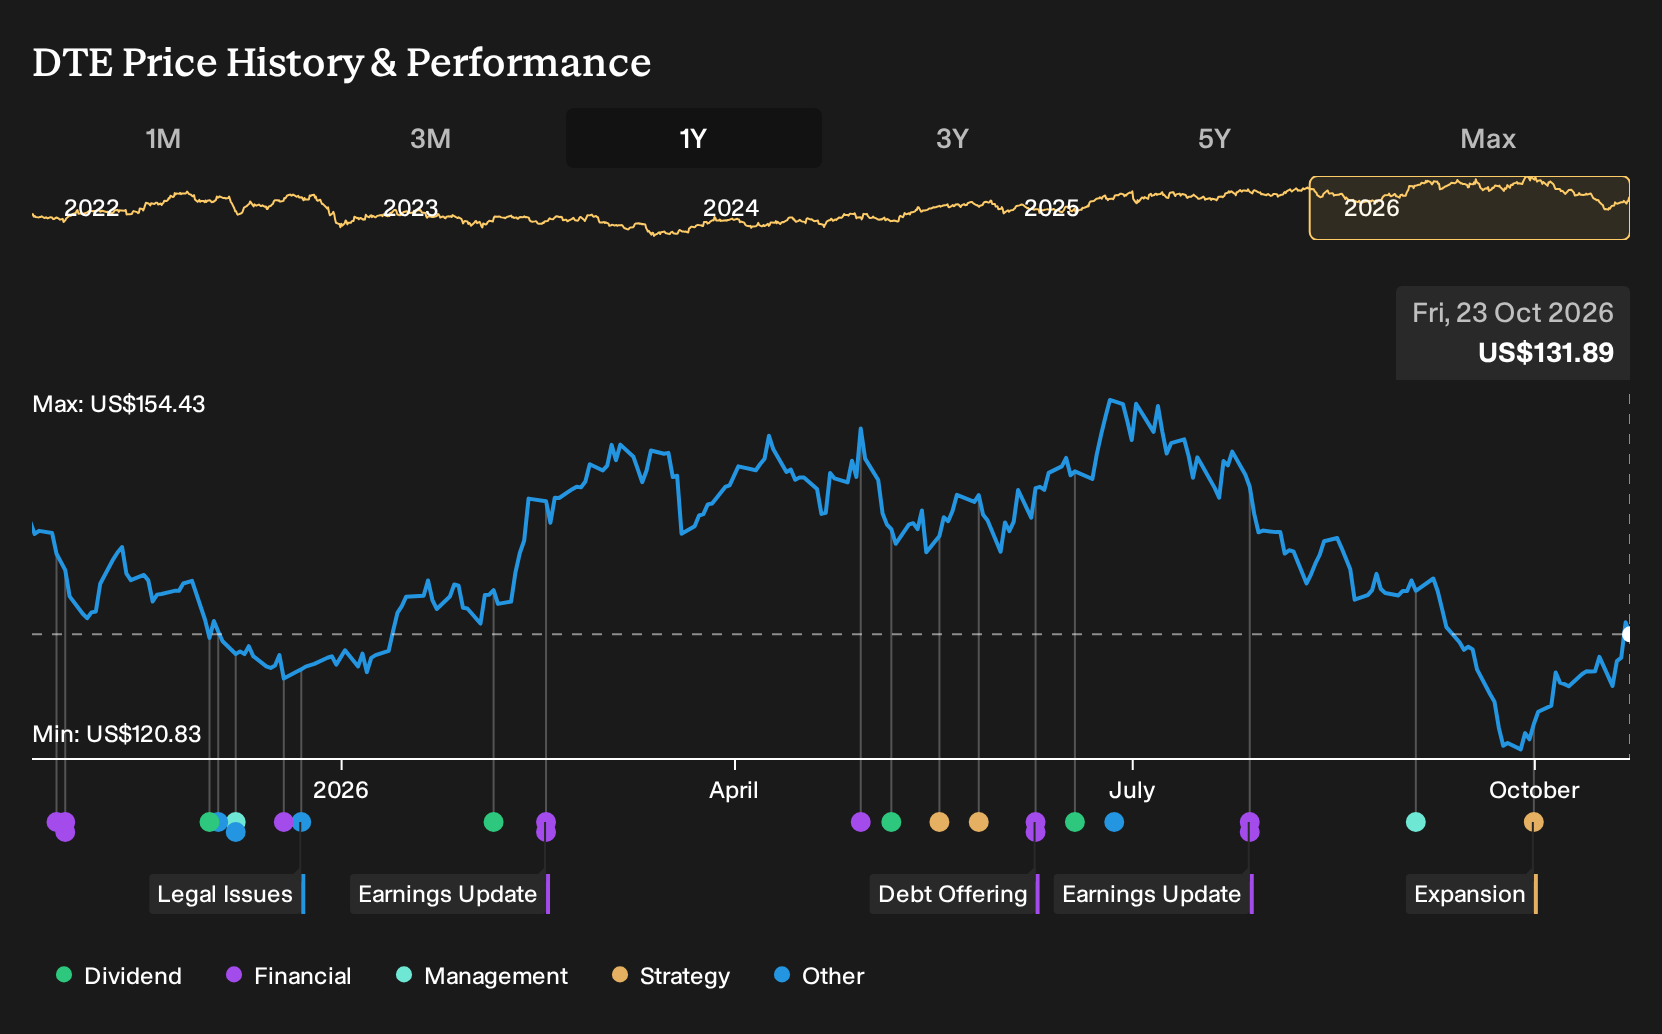Image resolution: width=1662 pixels, height=1034 pixels.
Task: Switch to the 1M time range tab
Action: pyautogui.click(x=163, y=138)
